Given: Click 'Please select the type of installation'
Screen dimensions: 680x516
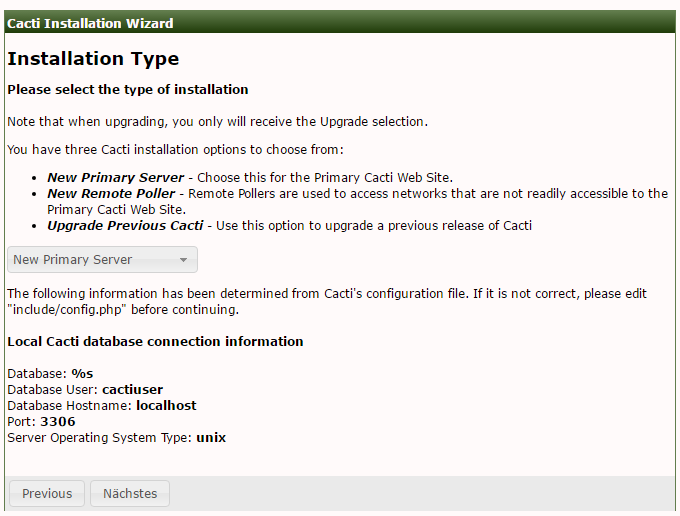Looking at the screenshot, I should 128,89.
